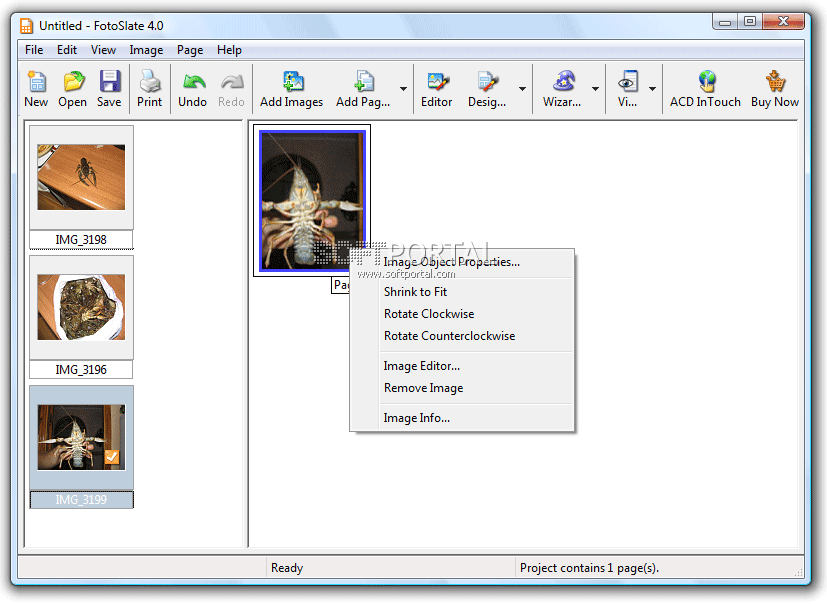Maximize the FotoSlate window

pyautogui.click(x=750, y=22)
